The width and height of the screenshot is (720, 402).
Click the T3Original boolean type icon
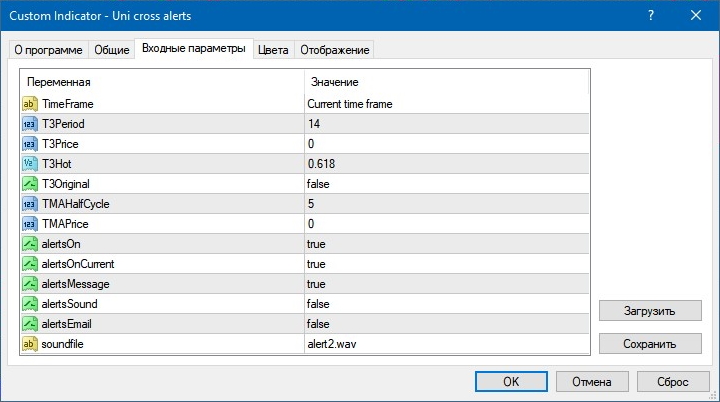[x=29, y=184]
